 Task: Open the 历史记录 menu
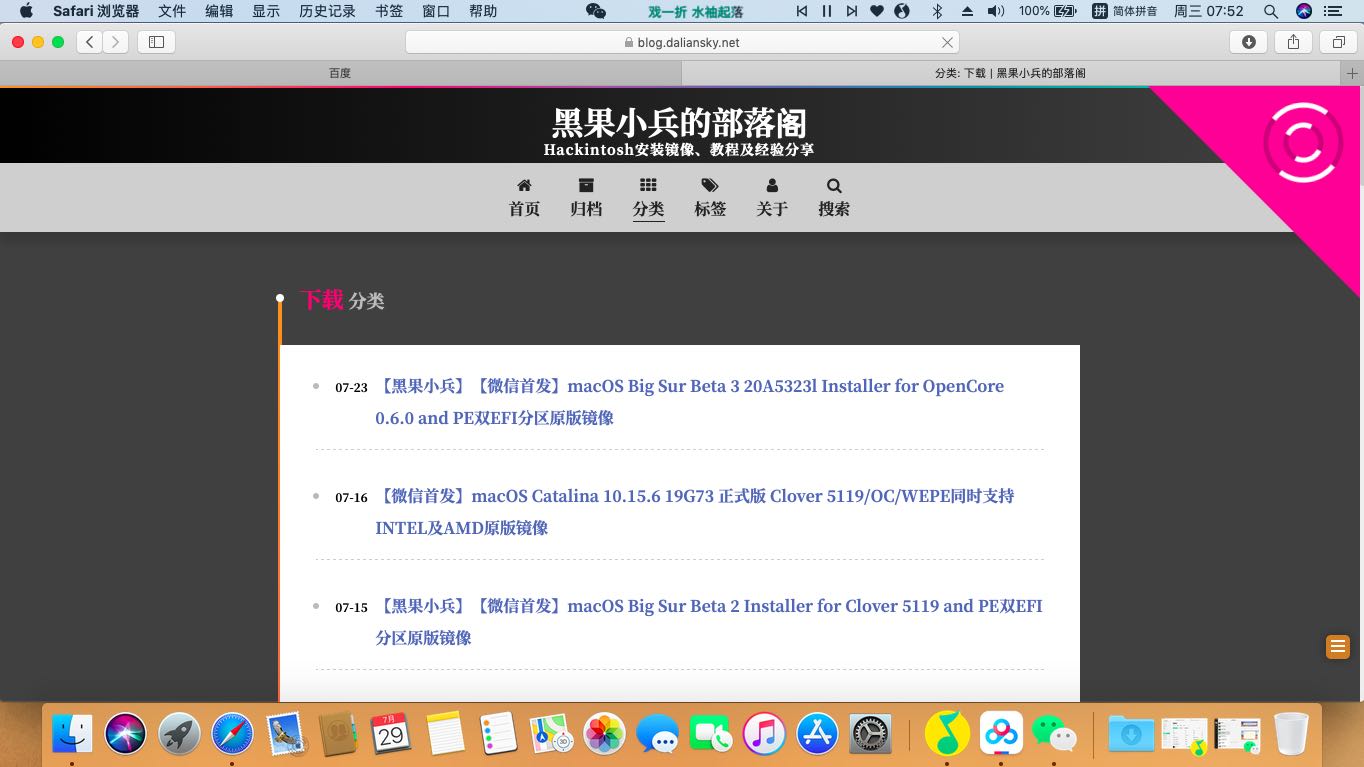(327, 11)
